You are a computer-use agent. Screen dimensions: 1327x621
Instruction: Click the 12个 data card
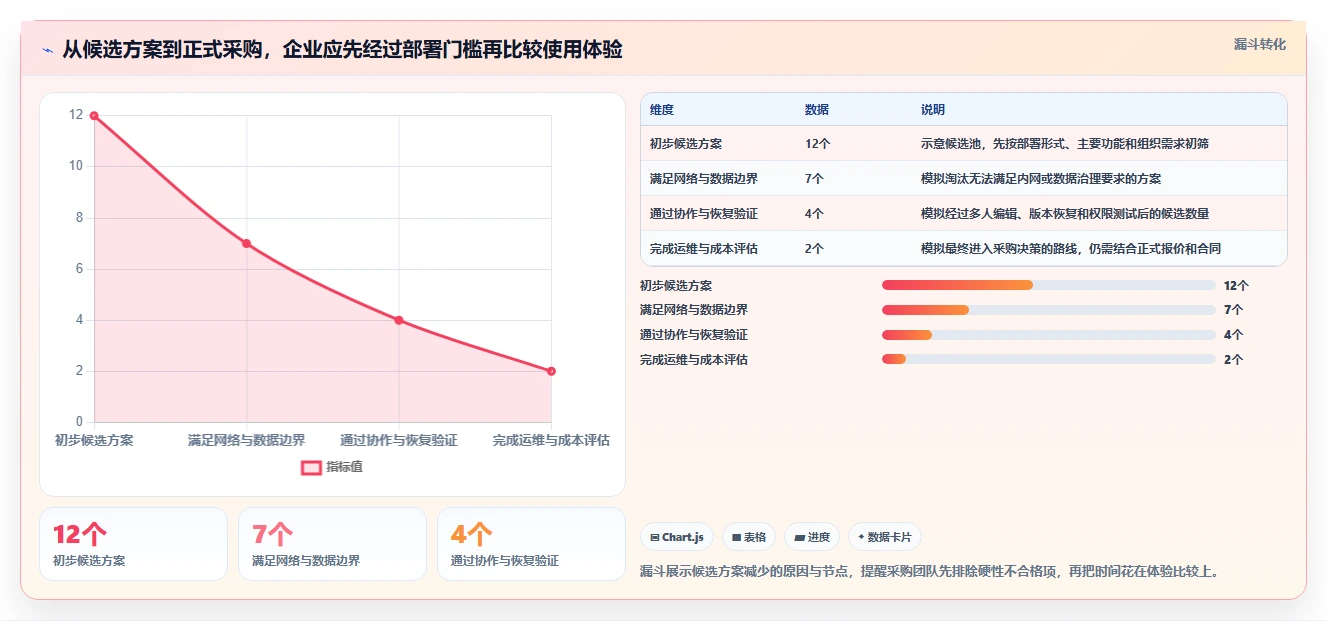[x=133, y=544]
